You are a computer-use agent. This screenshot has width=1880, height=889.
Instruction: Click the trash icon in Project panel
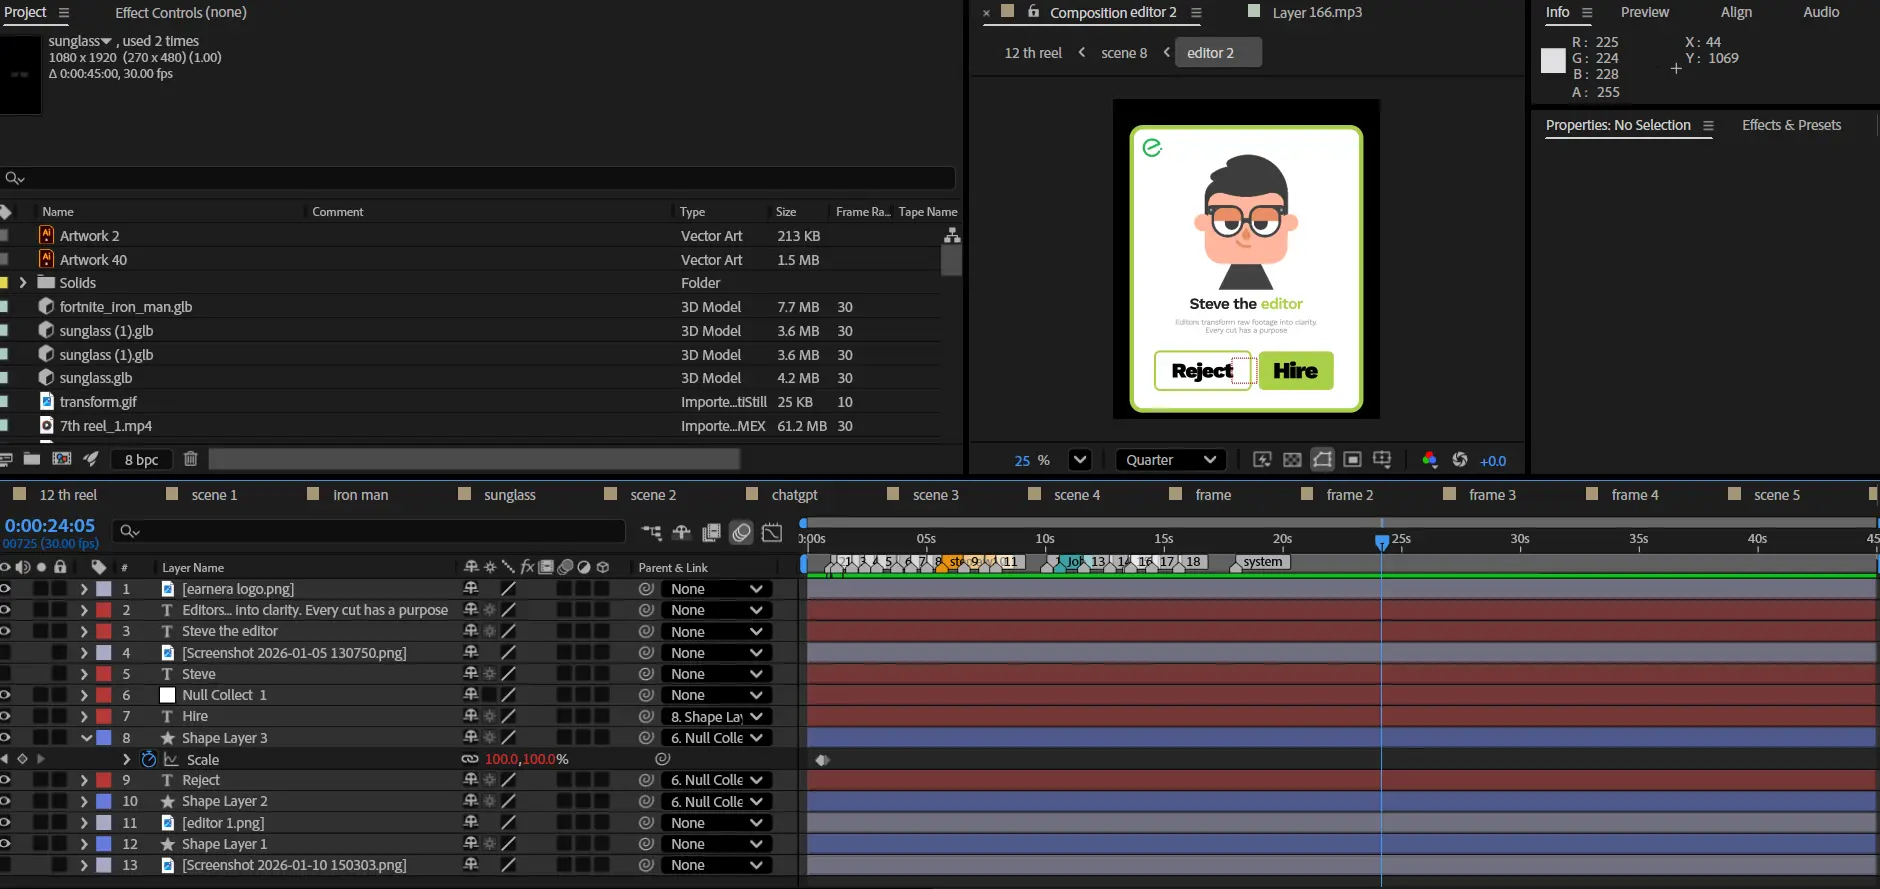190,459
